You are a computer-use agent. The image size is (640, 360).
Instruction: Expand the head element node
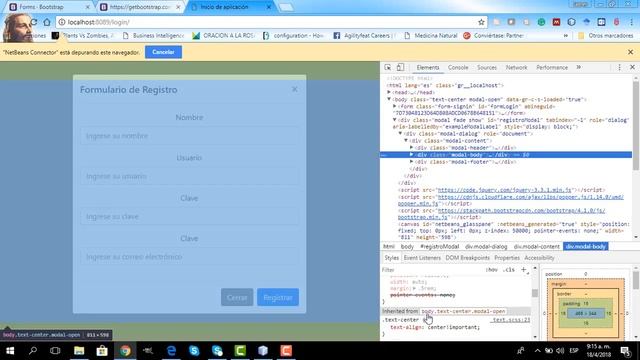point(389,92)
